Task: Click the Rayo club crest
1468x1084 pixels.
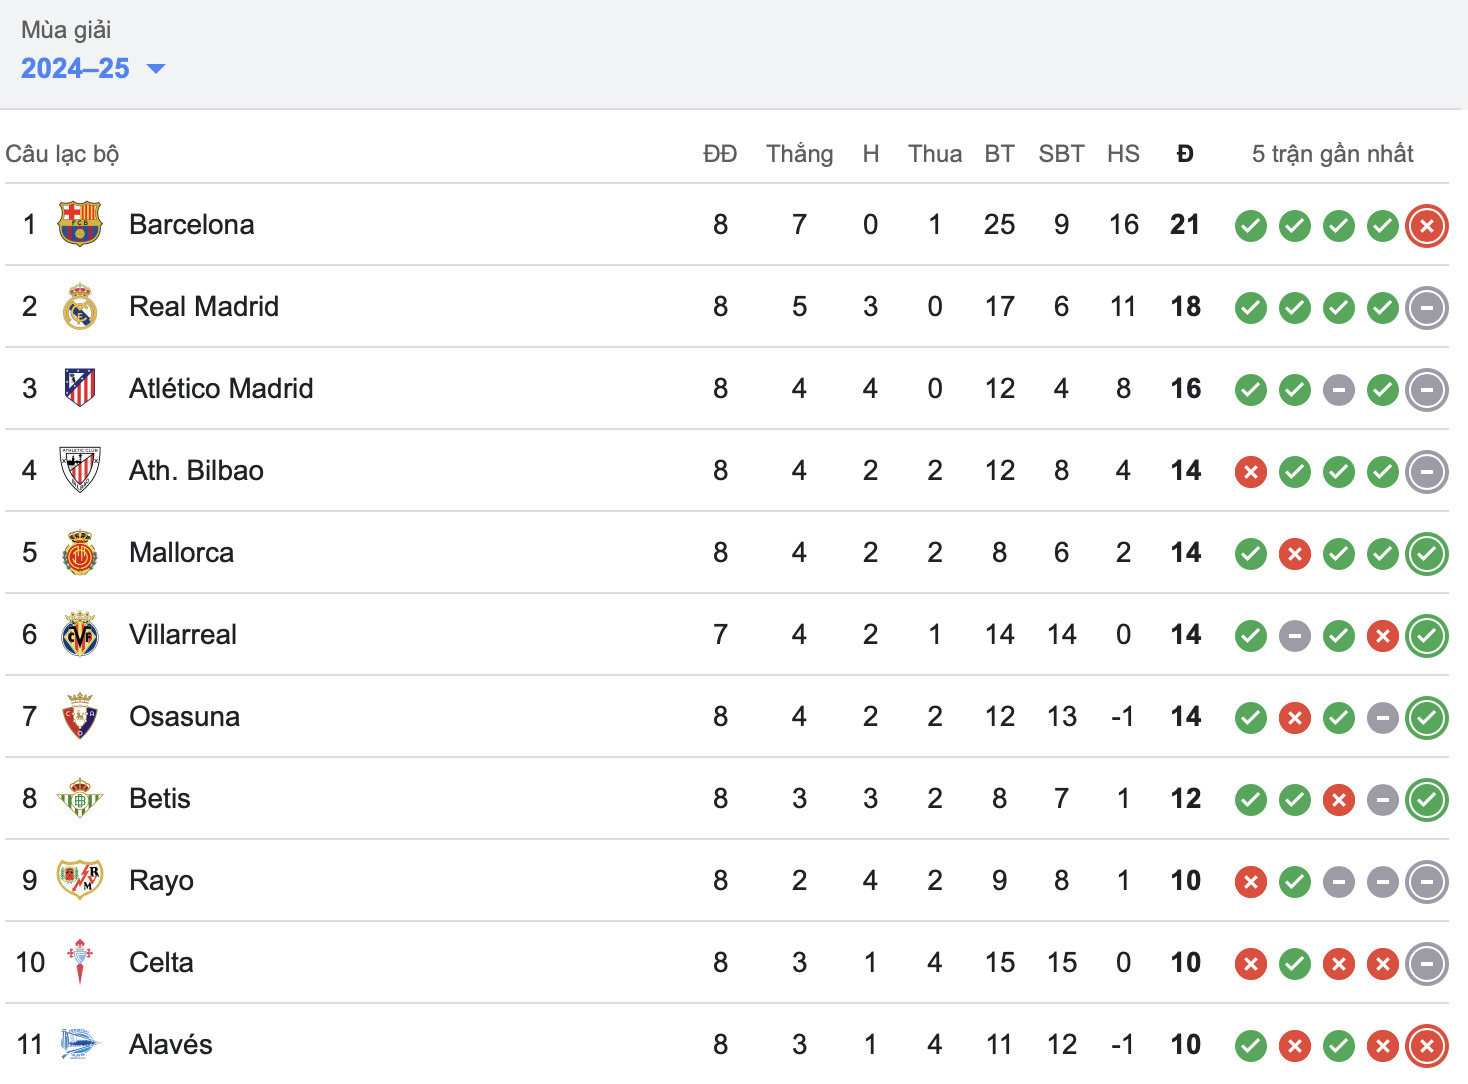Action: [80, 880]
